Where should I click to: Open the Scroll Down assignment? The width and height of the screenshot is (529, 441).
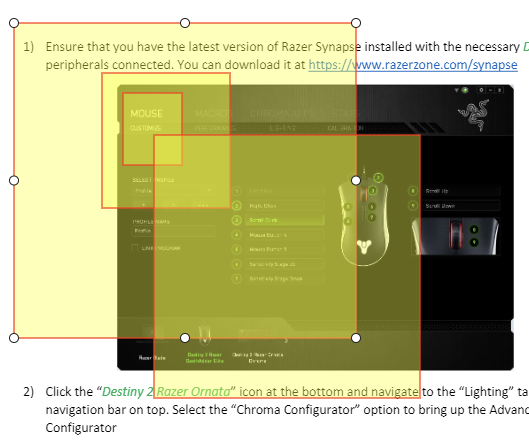tap(461, 205)
